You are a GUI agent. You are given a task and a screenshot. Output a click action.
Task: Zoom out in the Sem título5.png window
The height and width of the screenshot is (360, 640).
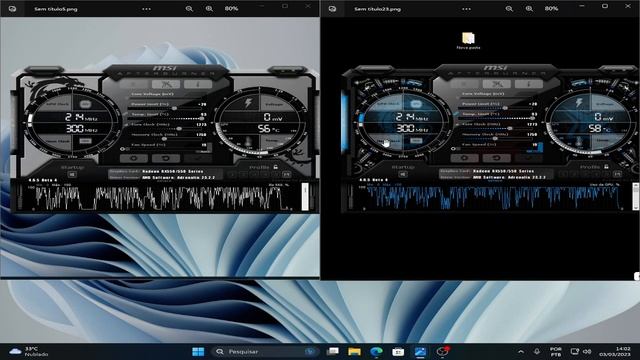point(189,9)
